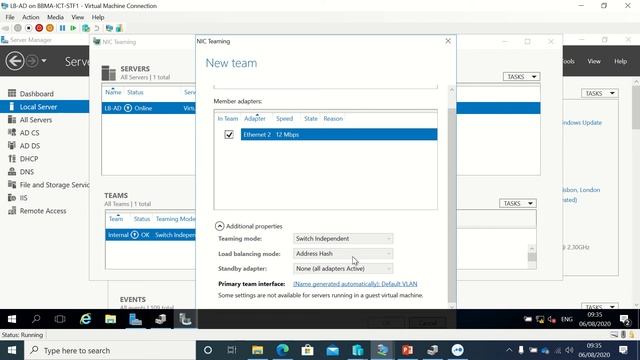The image size is (640, 360).
Task: Select Remote Access in sidebar
Action: (x=43, y=211)
